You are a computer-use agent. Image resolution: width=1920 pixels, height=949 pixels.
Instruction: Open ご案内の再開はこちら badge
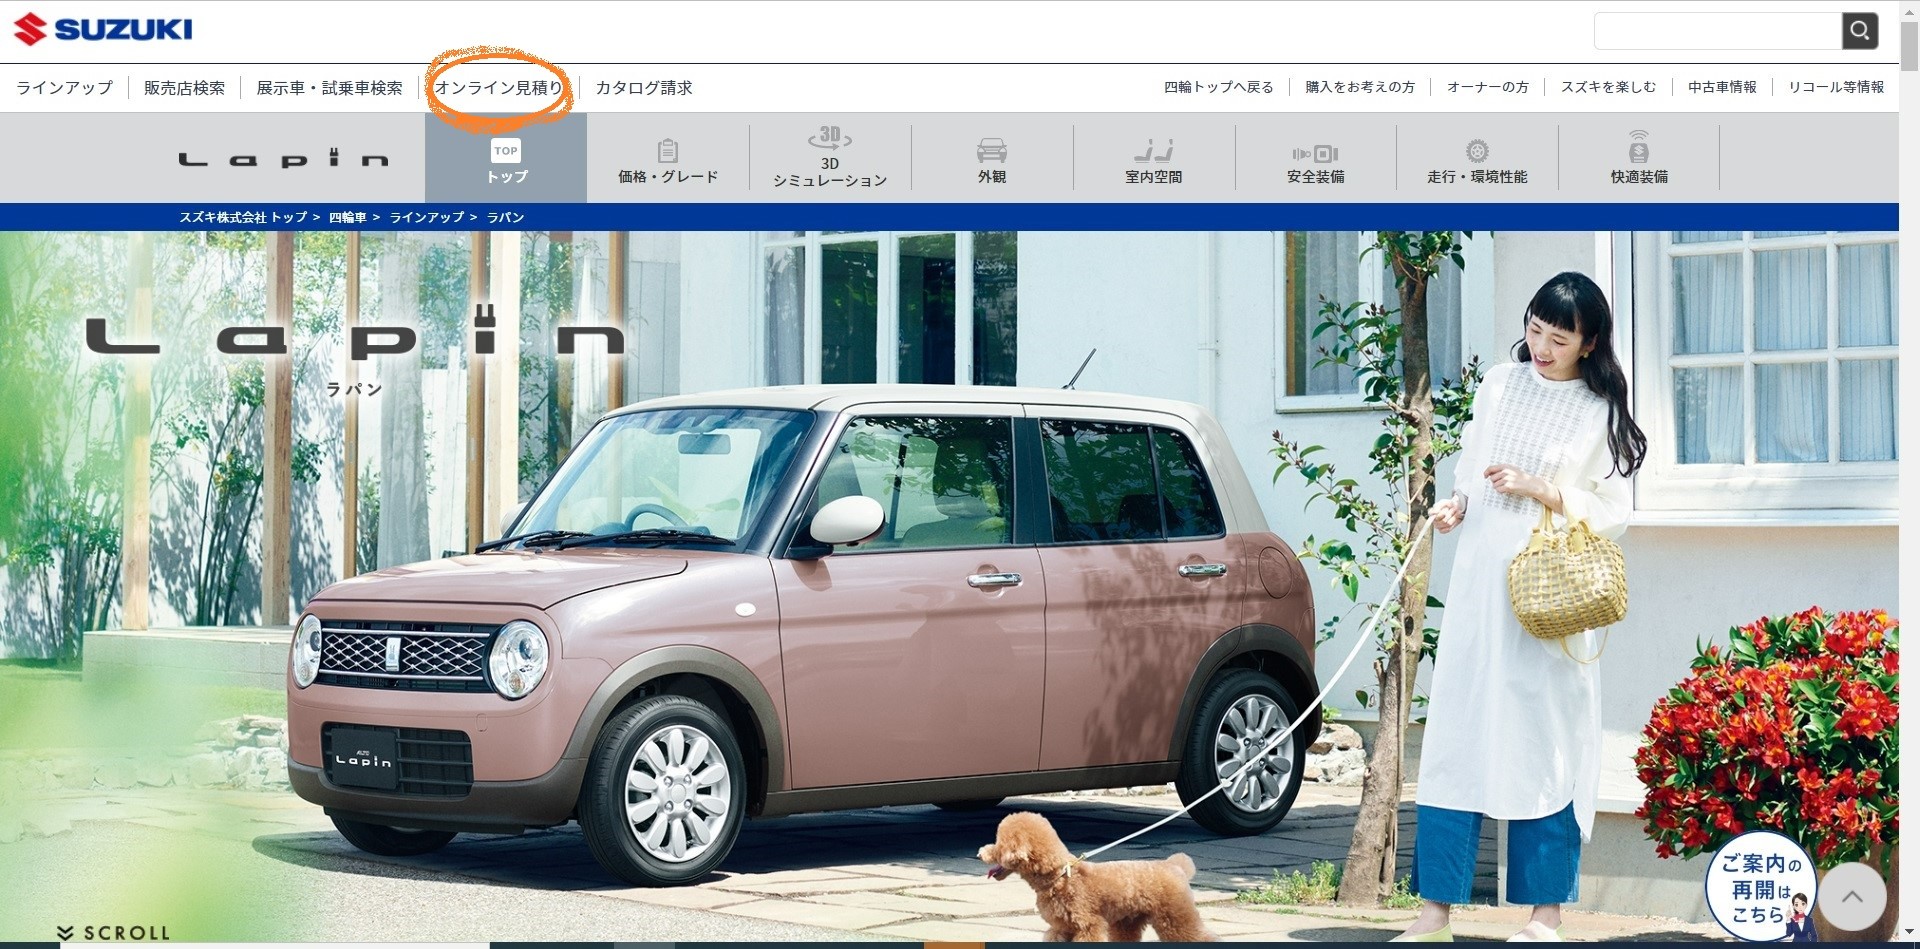click(1762, 888)
